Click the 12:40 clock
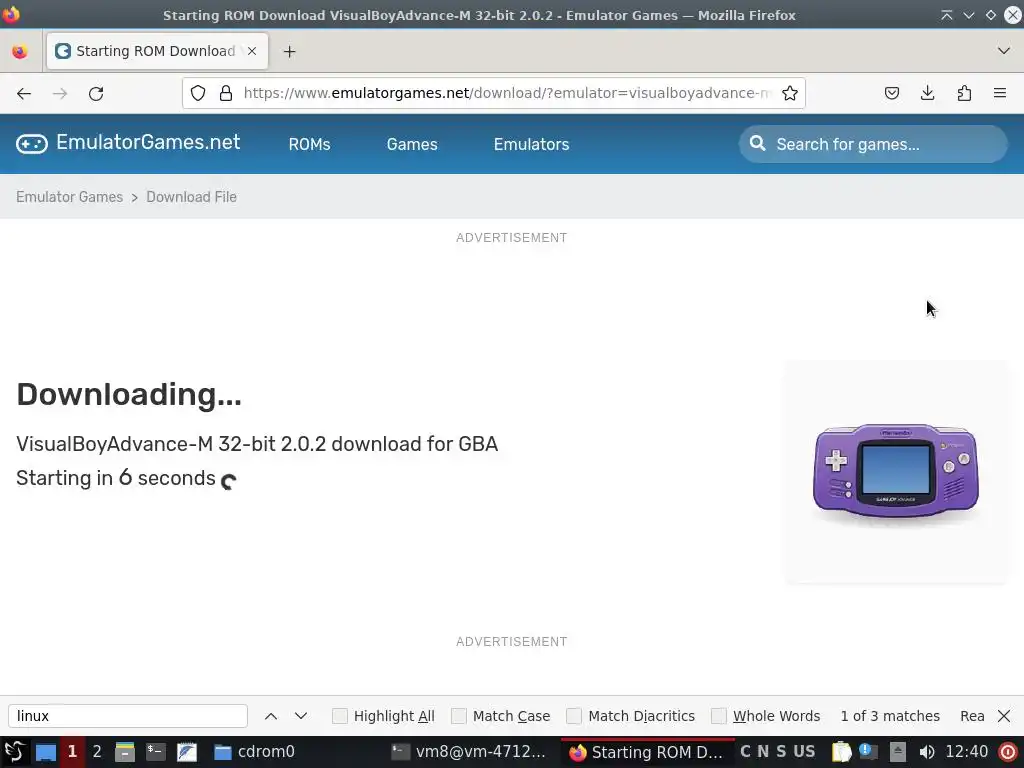Viewport: 1024px width, 768px height. [x=967, y=752]
